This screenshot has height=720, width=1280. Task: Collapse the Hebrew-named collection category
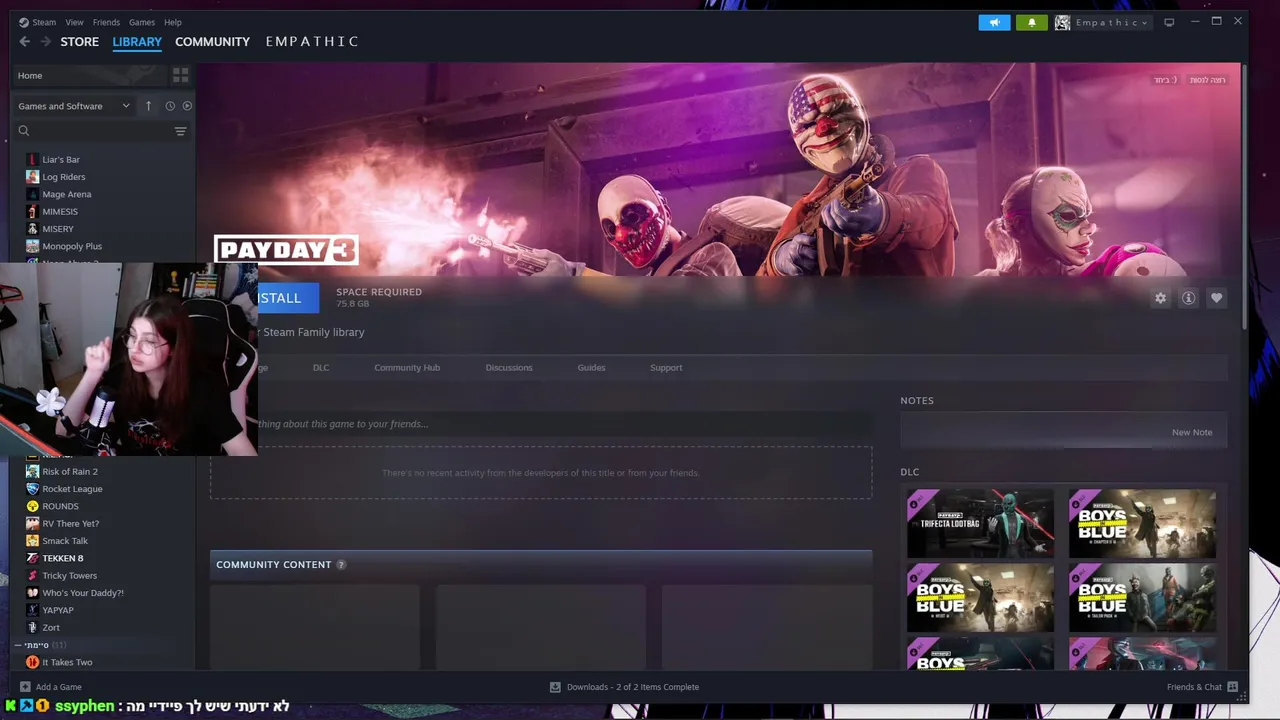18,645
